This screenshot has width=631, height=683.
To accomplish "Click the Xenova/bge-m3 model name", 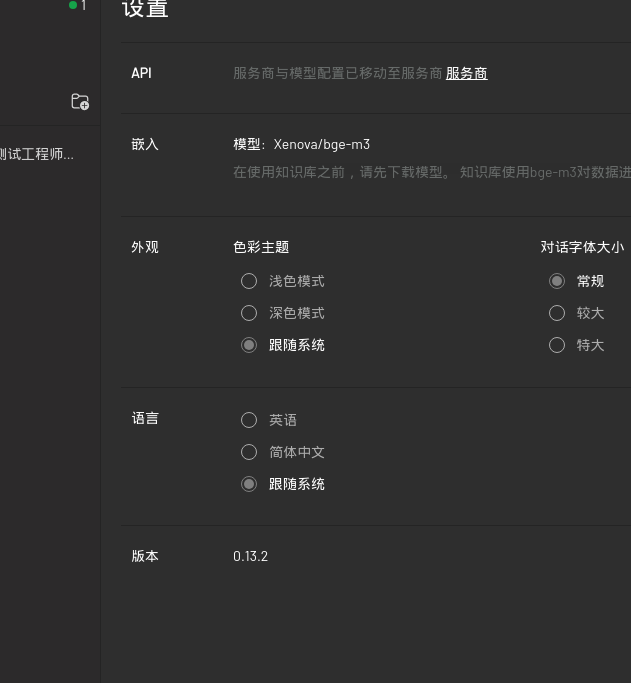I will 321,144.
